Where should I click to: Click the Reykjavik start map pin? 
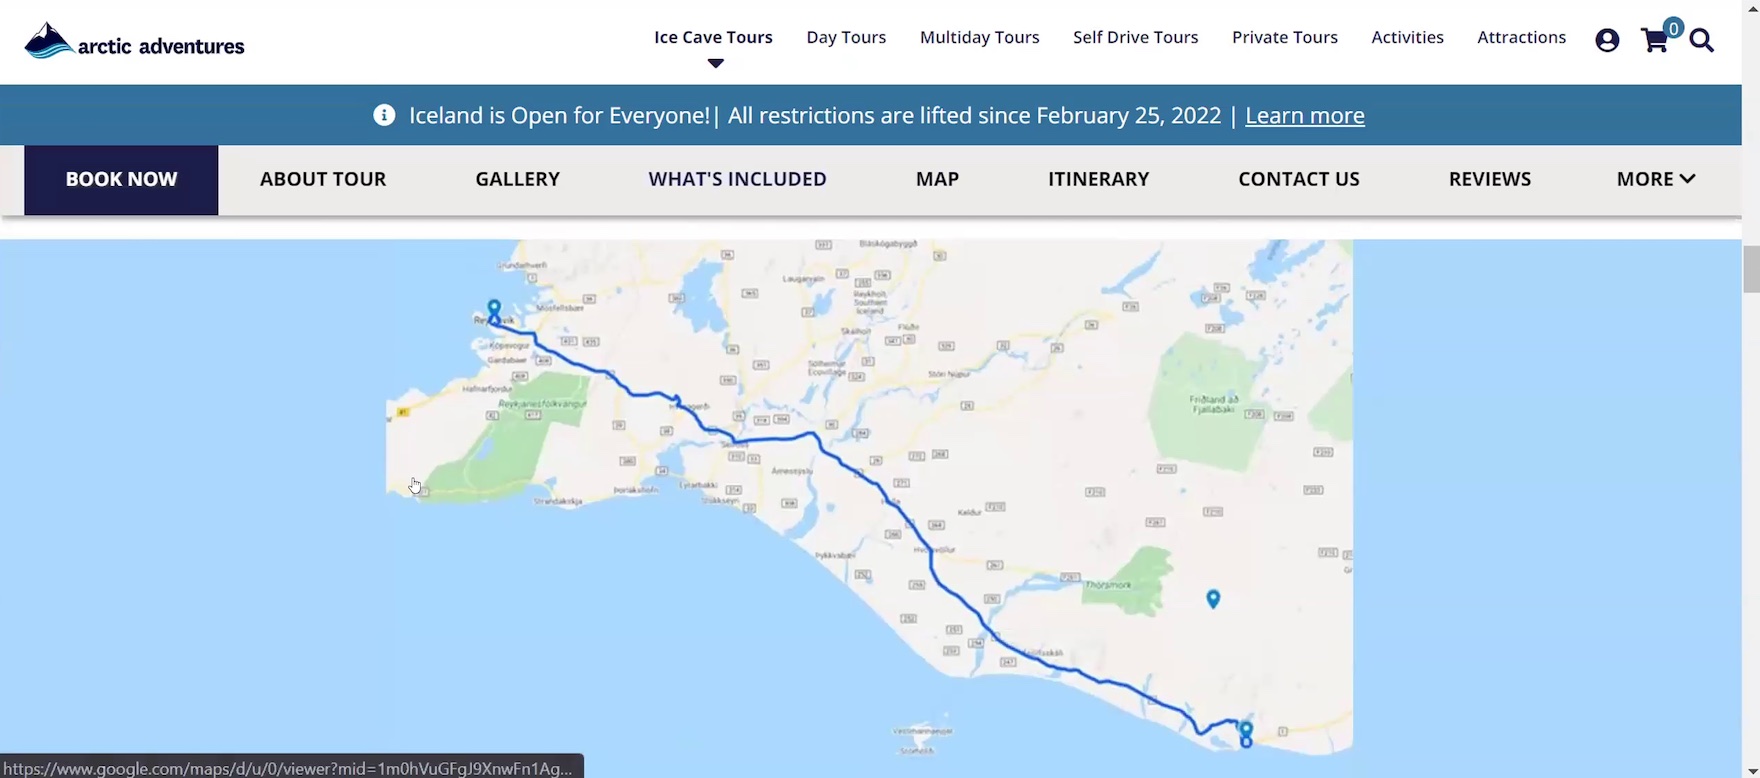point(494,310)
